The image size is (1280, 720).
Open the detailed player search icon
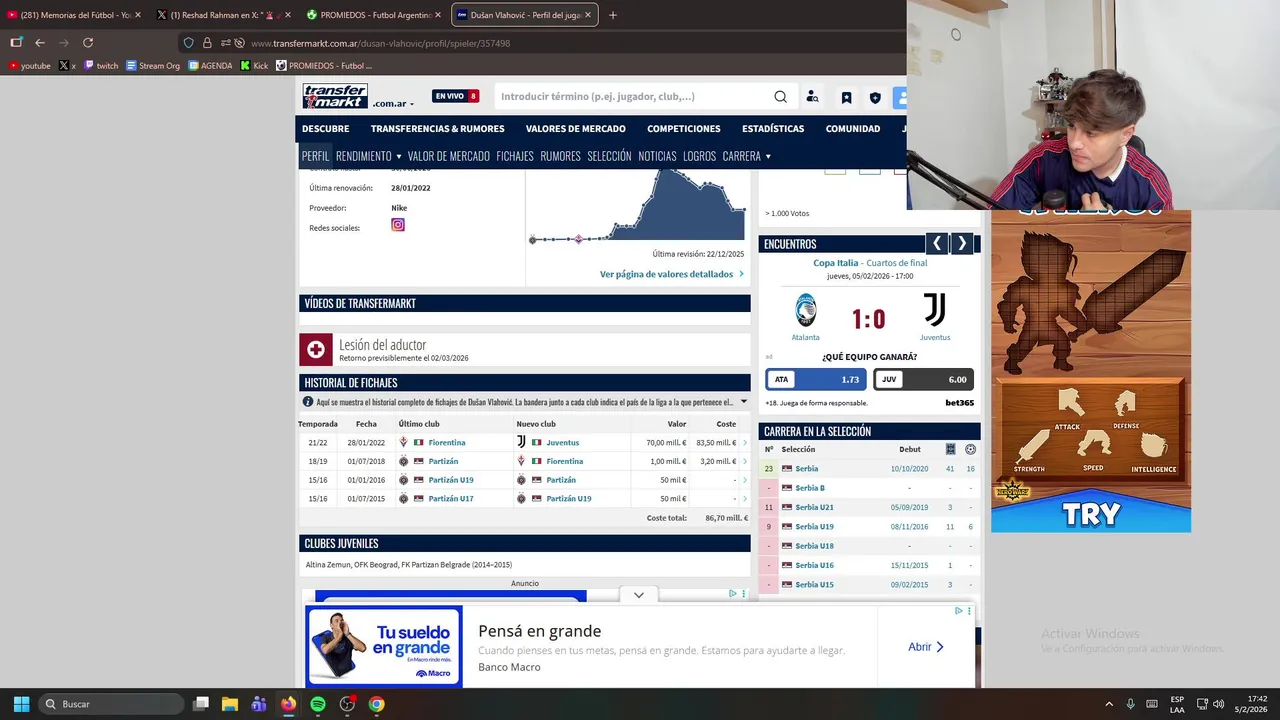coord(812,97)
